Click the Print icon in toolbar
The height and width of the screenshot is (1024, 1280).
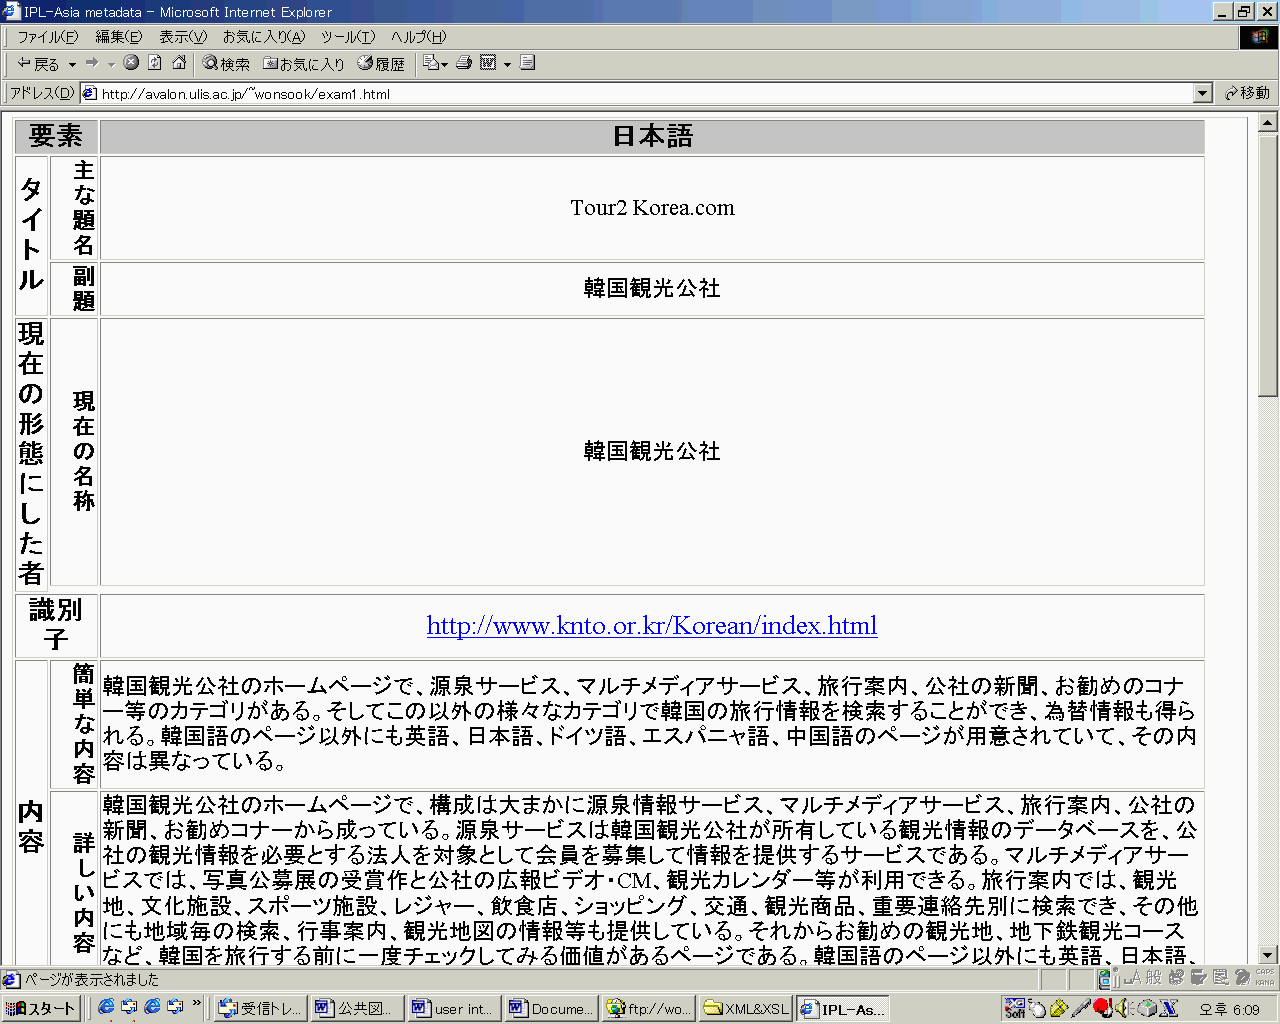[x=464, y=63]
